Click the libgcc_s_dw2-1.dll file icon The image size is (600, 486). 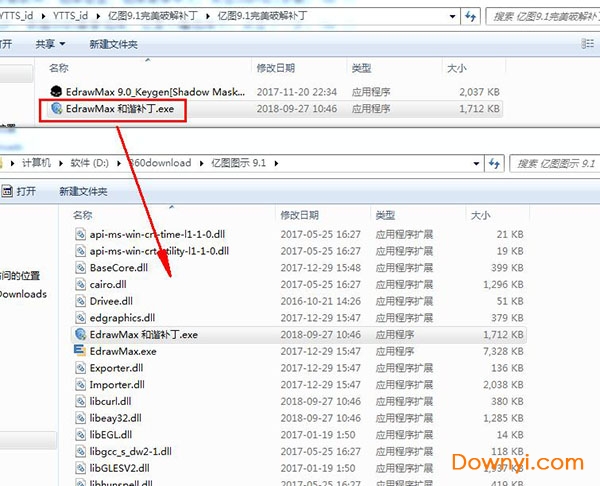(80, 451)
